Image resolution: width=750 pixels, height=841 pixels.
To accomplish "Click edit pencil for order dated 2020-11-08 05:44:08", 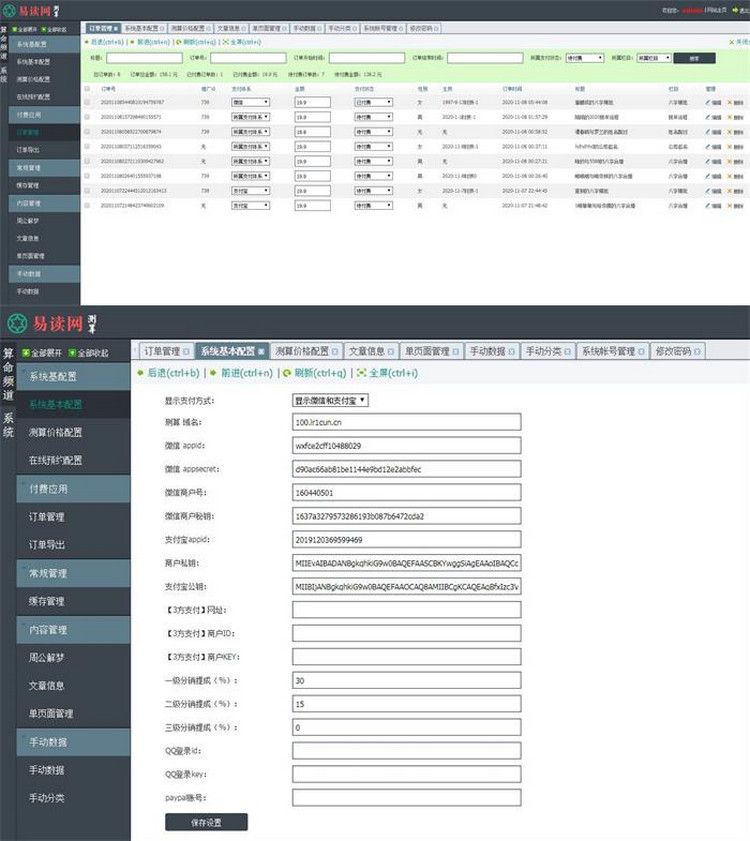I will [x=708, y=102].
